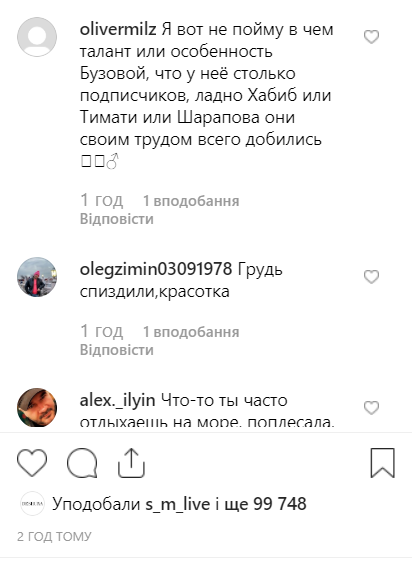Like olegzimin03091978's comment heart
412x572 pixels.
[x=371, y=277]
